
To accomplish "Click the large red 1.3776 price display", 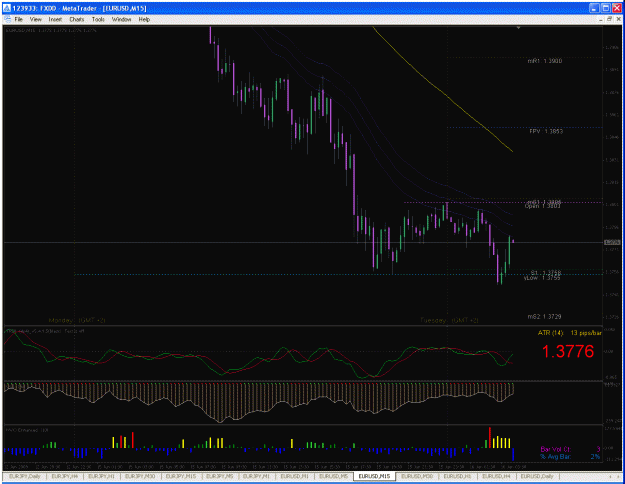I will (x=568, y=351).
